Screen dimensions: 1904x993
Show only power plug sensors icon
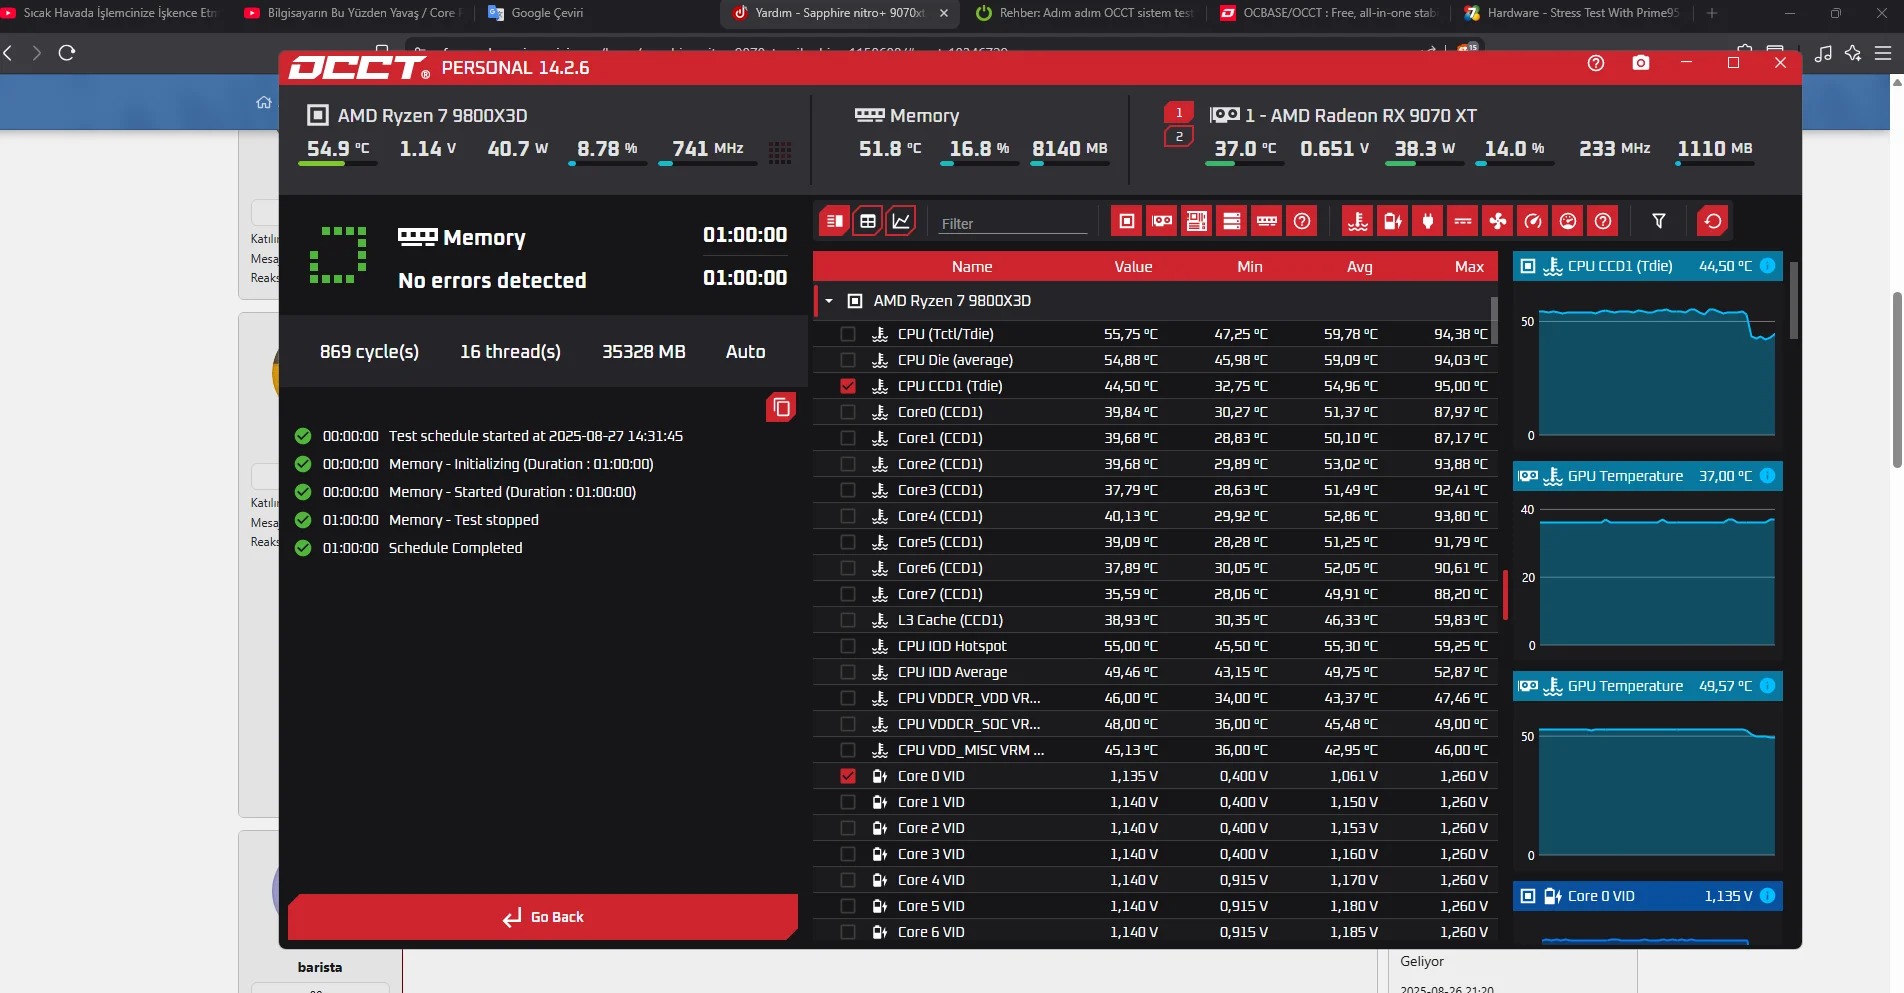click(1428, 221)
